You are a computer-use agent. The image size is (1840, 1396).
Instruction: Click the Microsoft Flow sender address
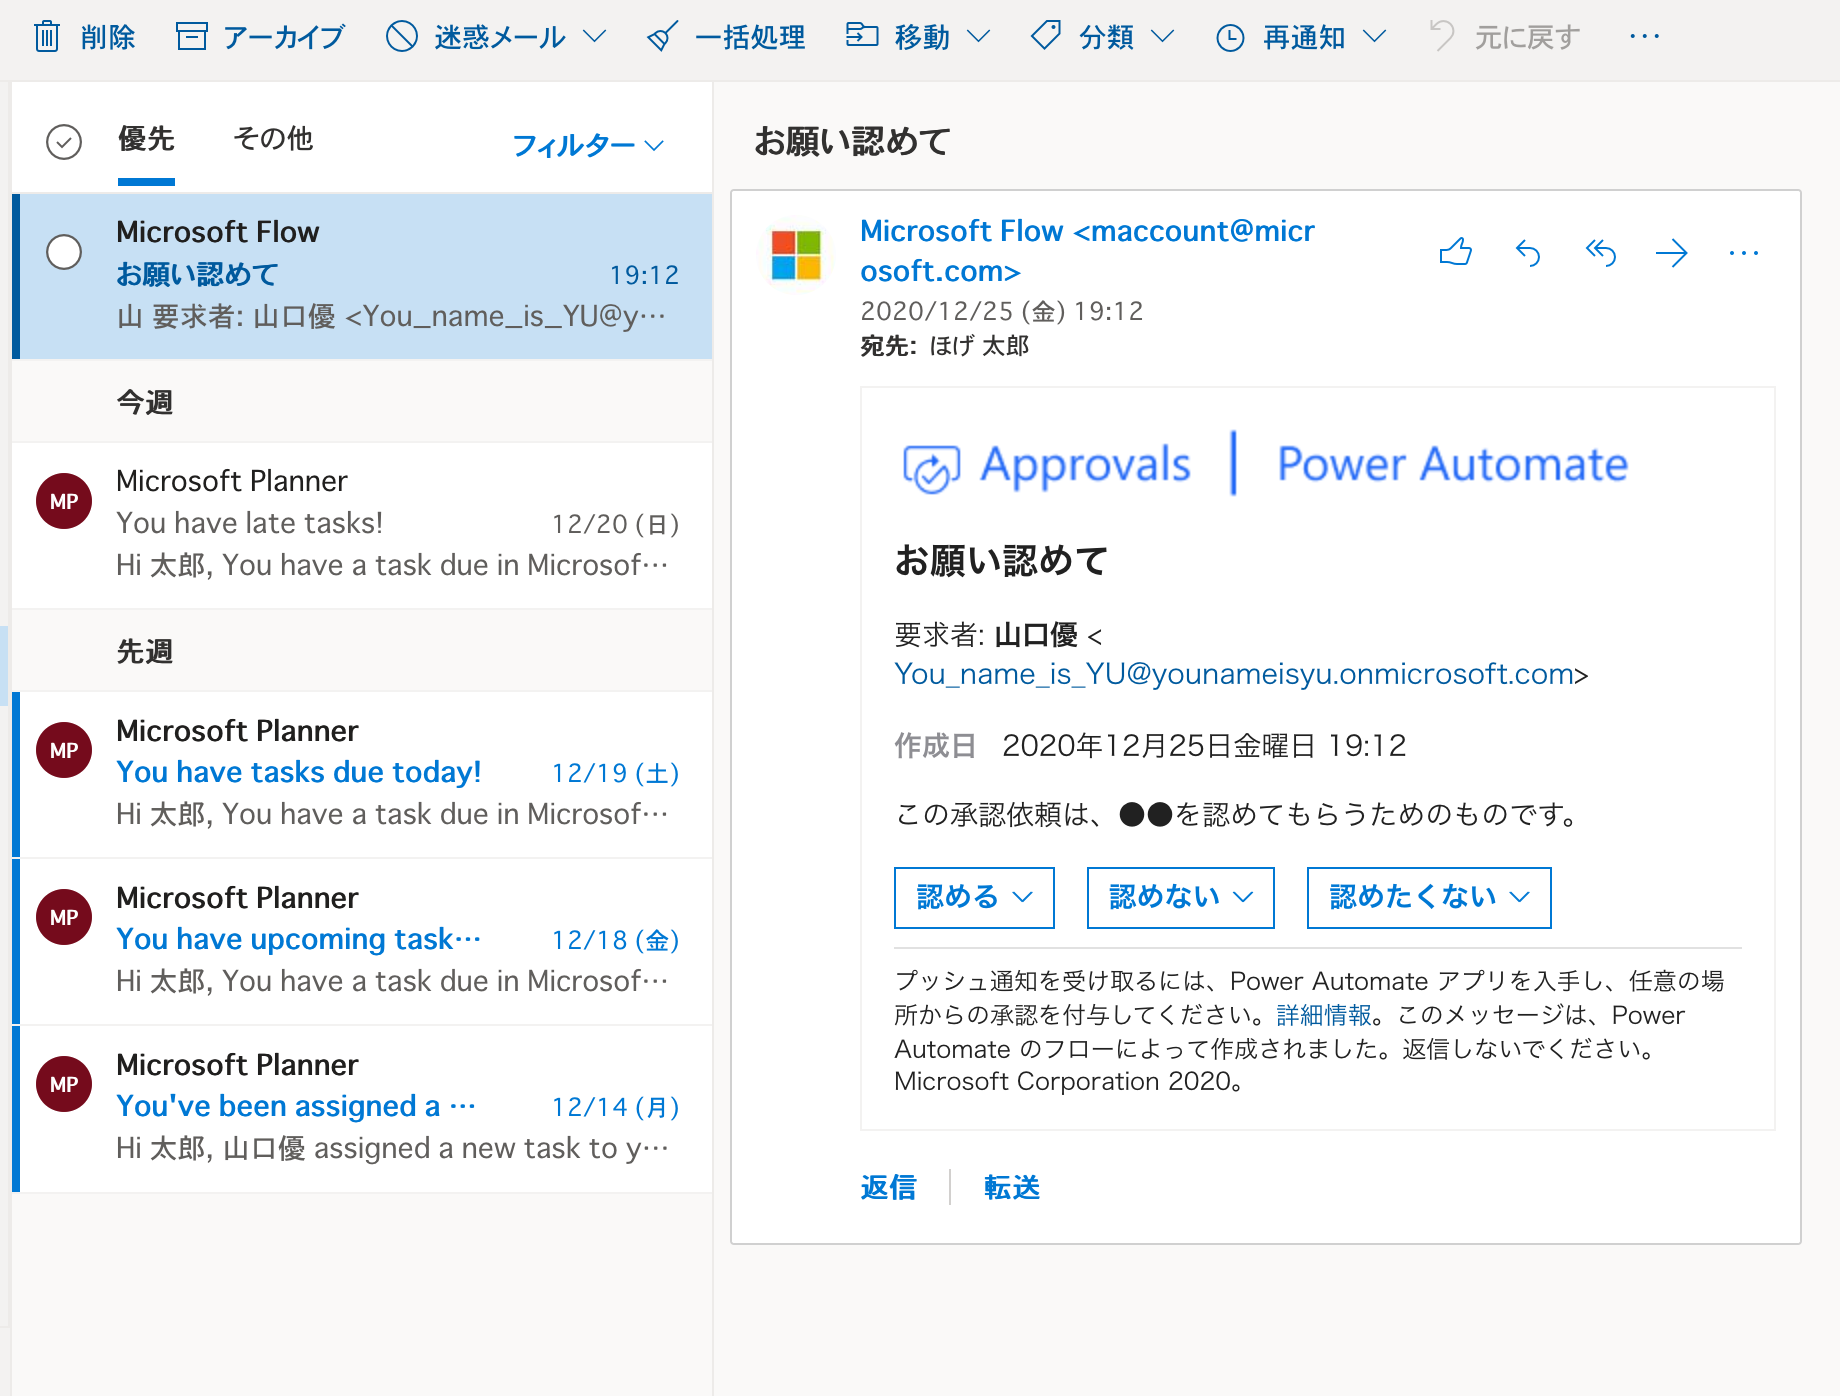[x=1087, y=251]
